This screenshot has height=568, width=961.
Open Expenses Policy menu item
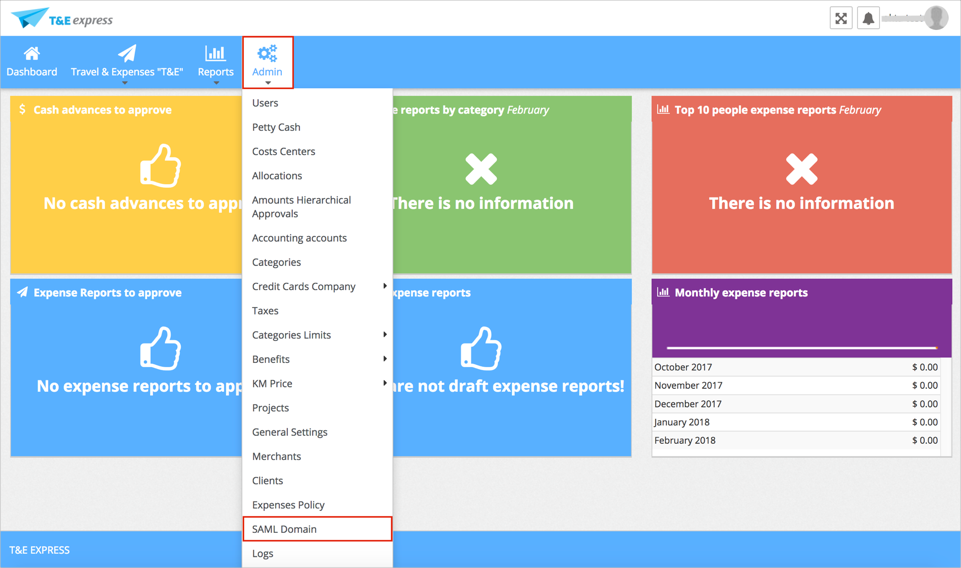[x=288, y=505]
